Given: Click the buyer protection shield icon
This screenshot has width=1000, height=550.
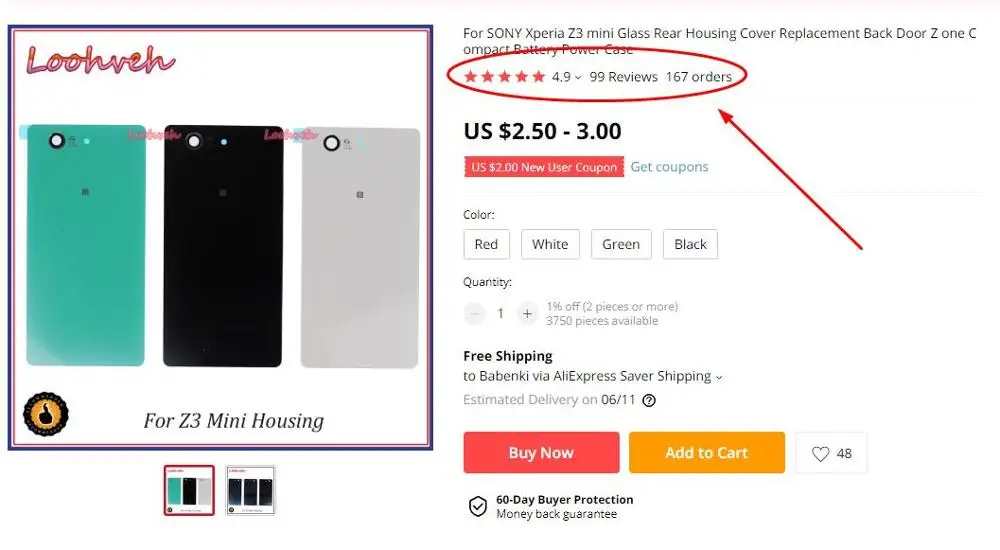Looking at the screenshot, I should (478, 506).
